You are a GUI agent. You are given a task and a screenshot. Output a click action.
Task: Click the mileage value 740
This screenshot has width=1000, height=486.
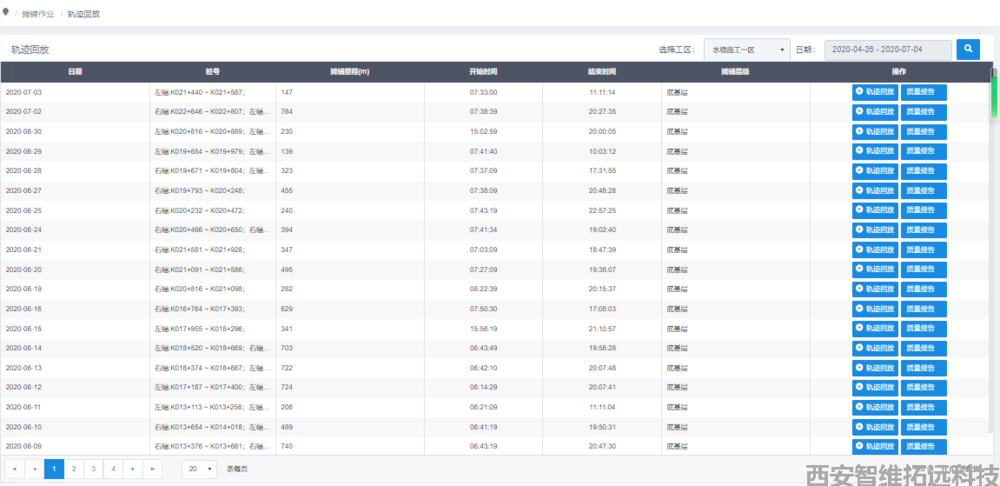(x=286, y=446)
